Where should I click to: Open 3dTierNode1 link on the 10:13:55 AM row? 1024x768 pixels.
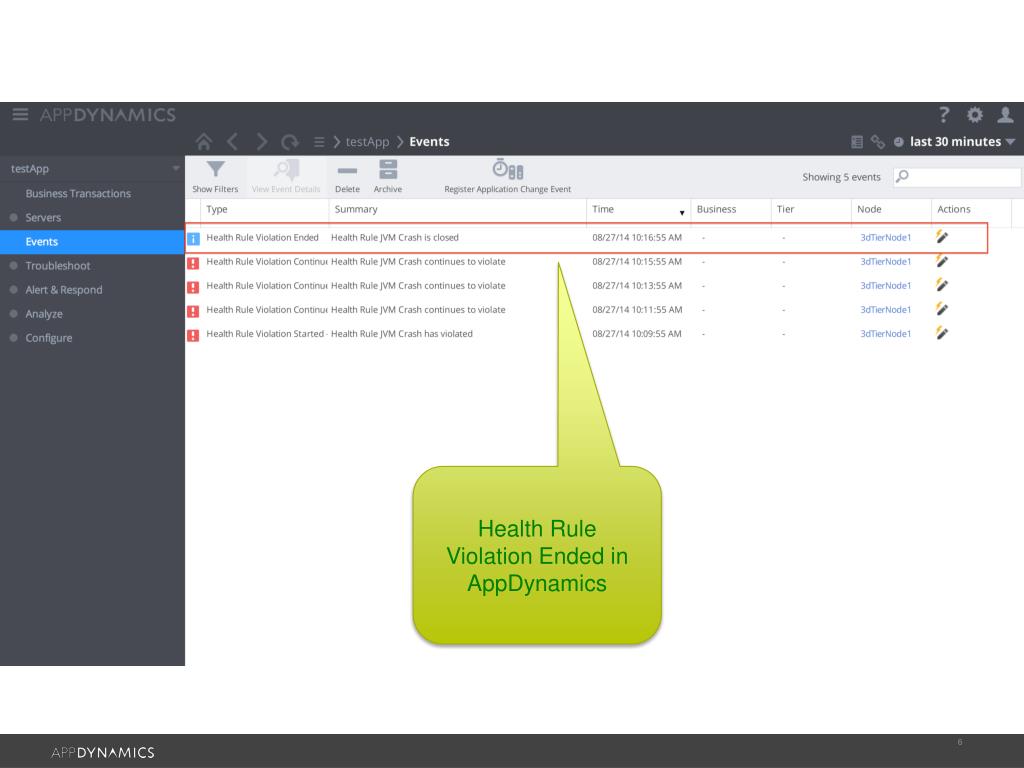click(x=886, y=286)
